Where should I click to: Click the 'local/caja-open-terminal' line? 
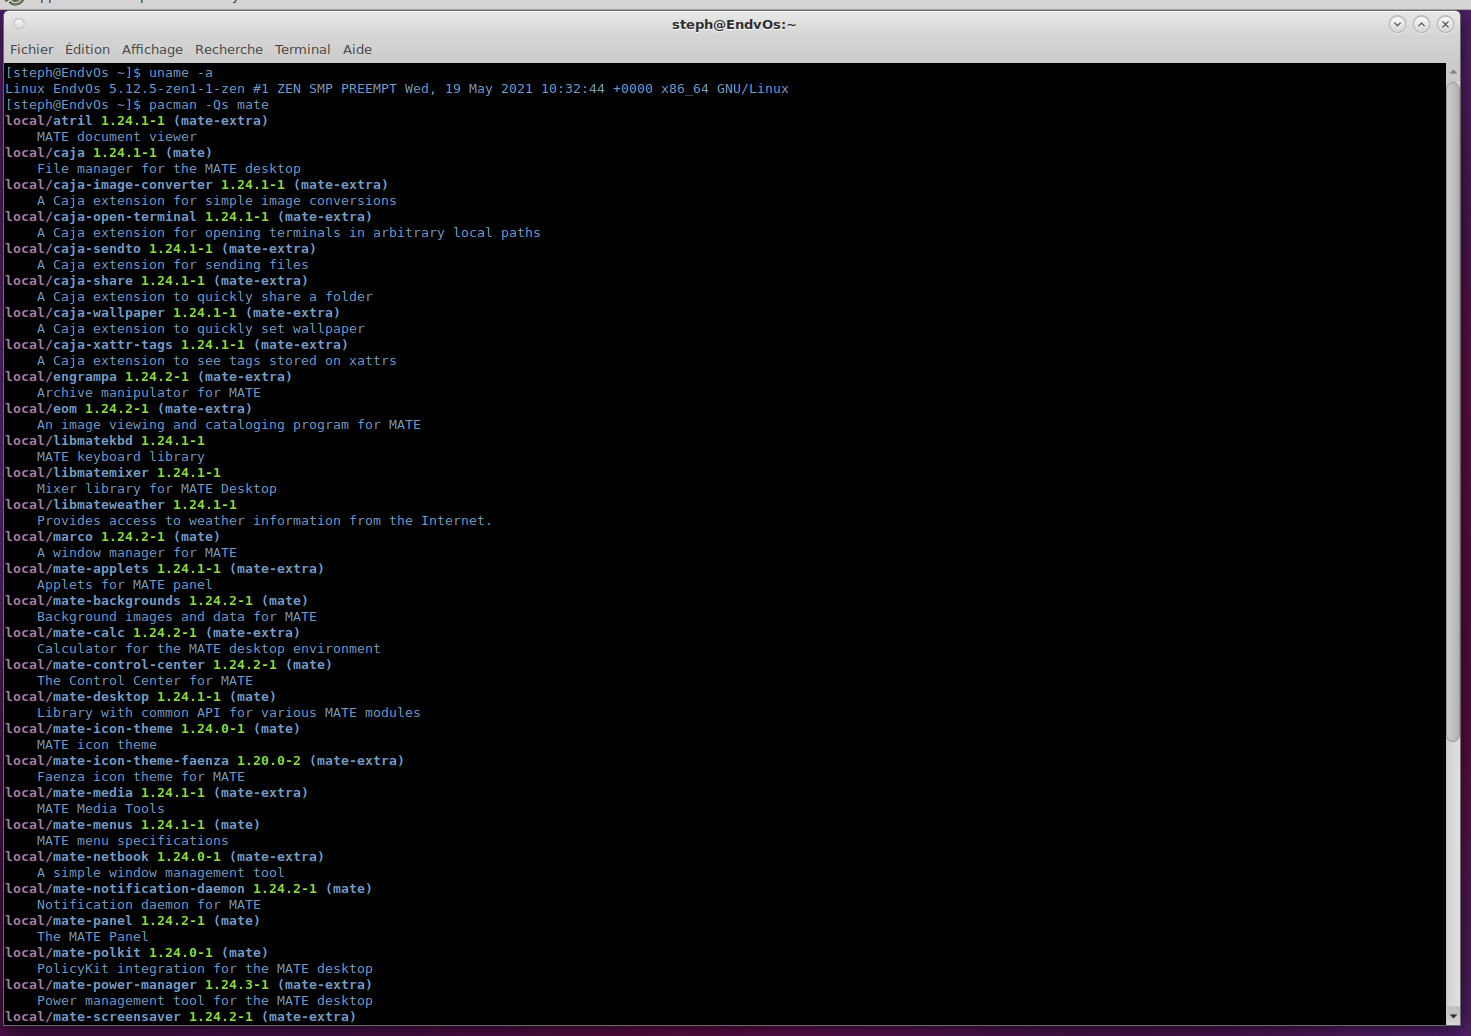[x=188, y=217]
